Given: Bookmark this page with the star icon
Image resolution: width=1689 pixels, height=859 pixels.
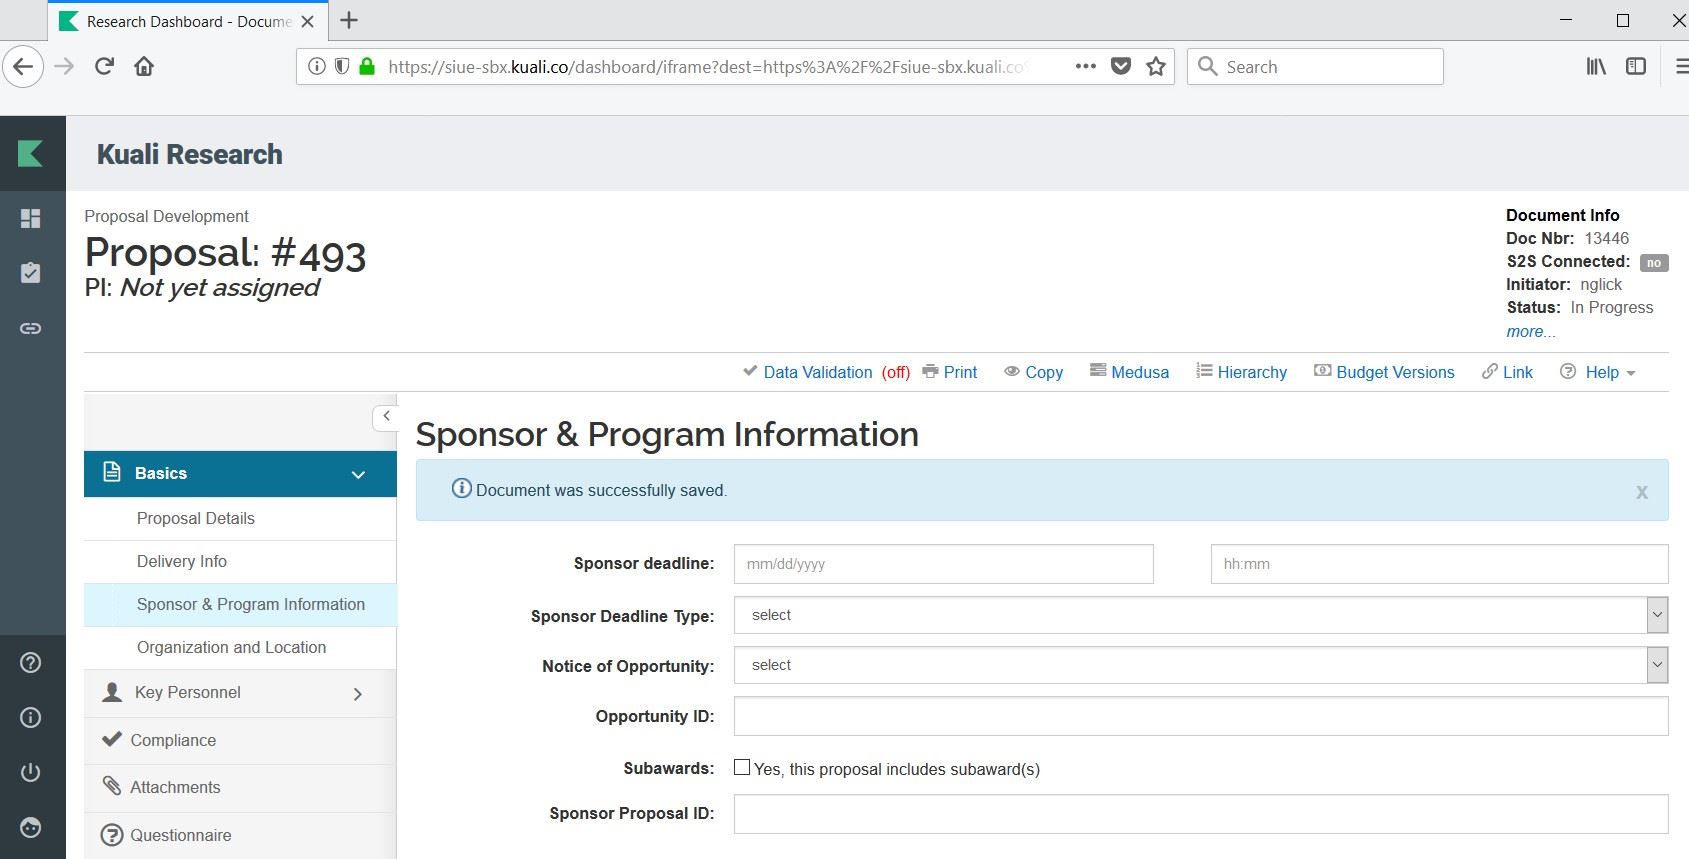Looking at the screenshot, I should click(x=1156, y=67).
